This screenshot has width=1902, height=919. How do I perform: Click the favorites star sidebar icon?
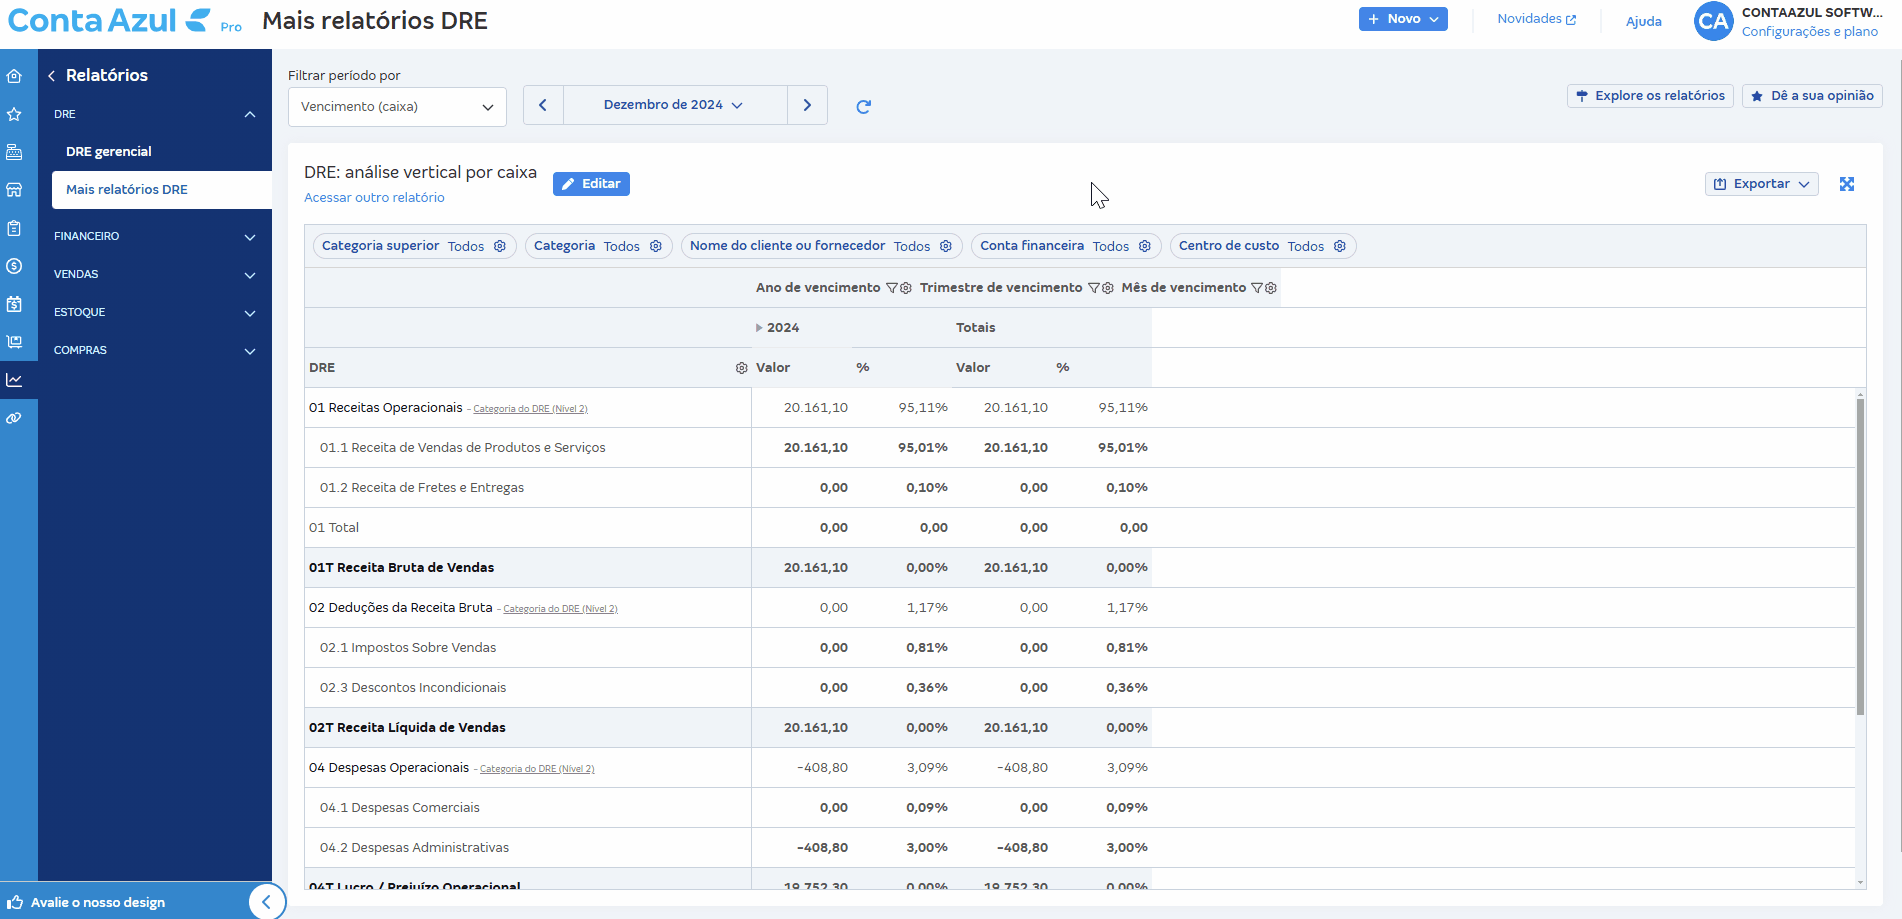pyautogui.click(x=14, y=114)
